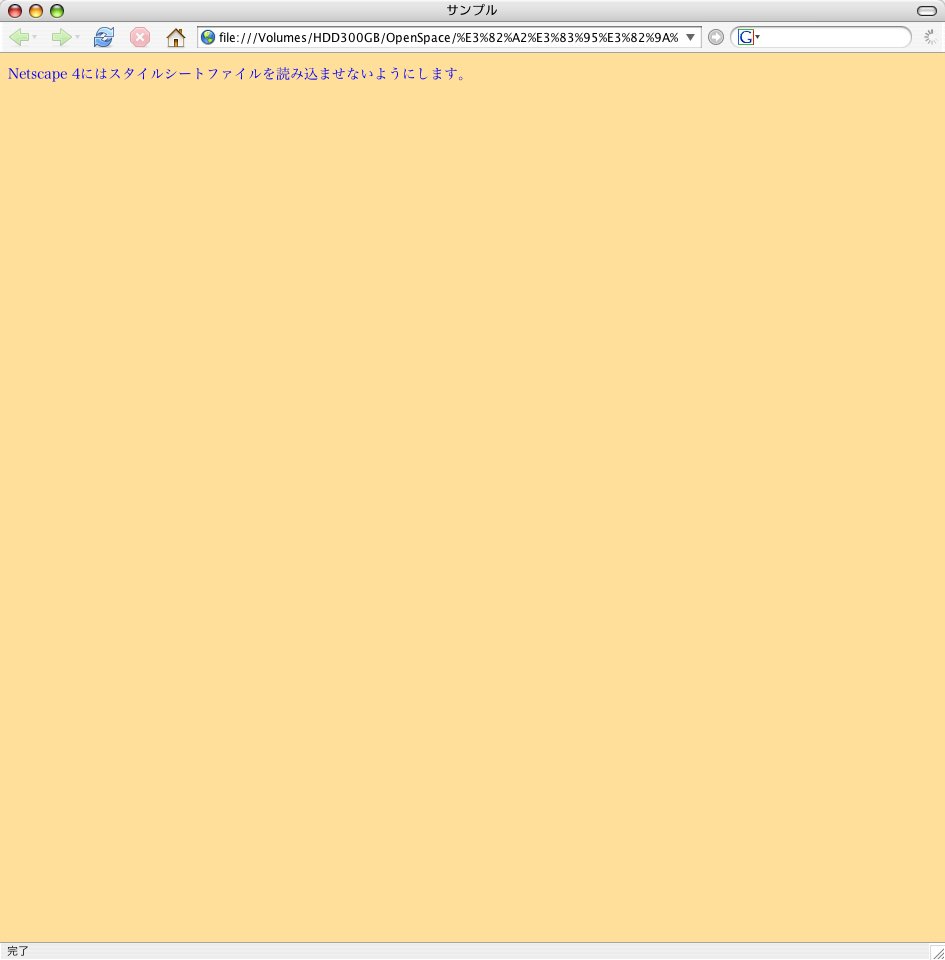This screenshot has height=960, width=945.
Task: Click the globe site icon in address bar
Action: pos(208,37)
